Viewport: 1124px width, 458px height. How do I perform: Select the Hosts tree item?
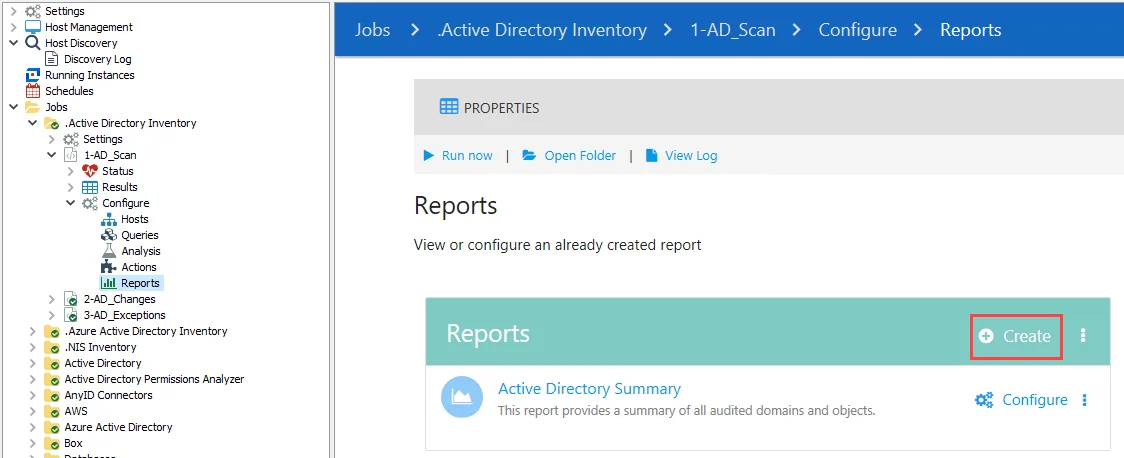(135, 219)
